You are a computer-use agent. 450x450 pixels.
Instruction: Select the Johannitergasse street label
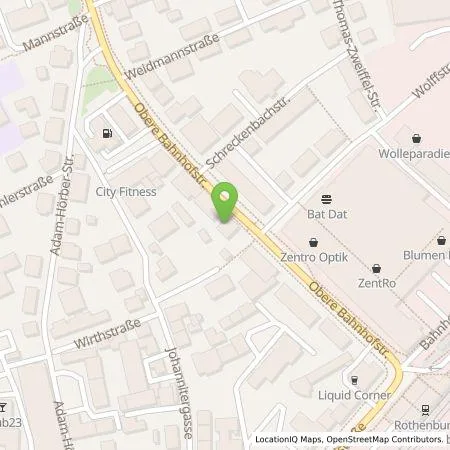click(179, 393)
